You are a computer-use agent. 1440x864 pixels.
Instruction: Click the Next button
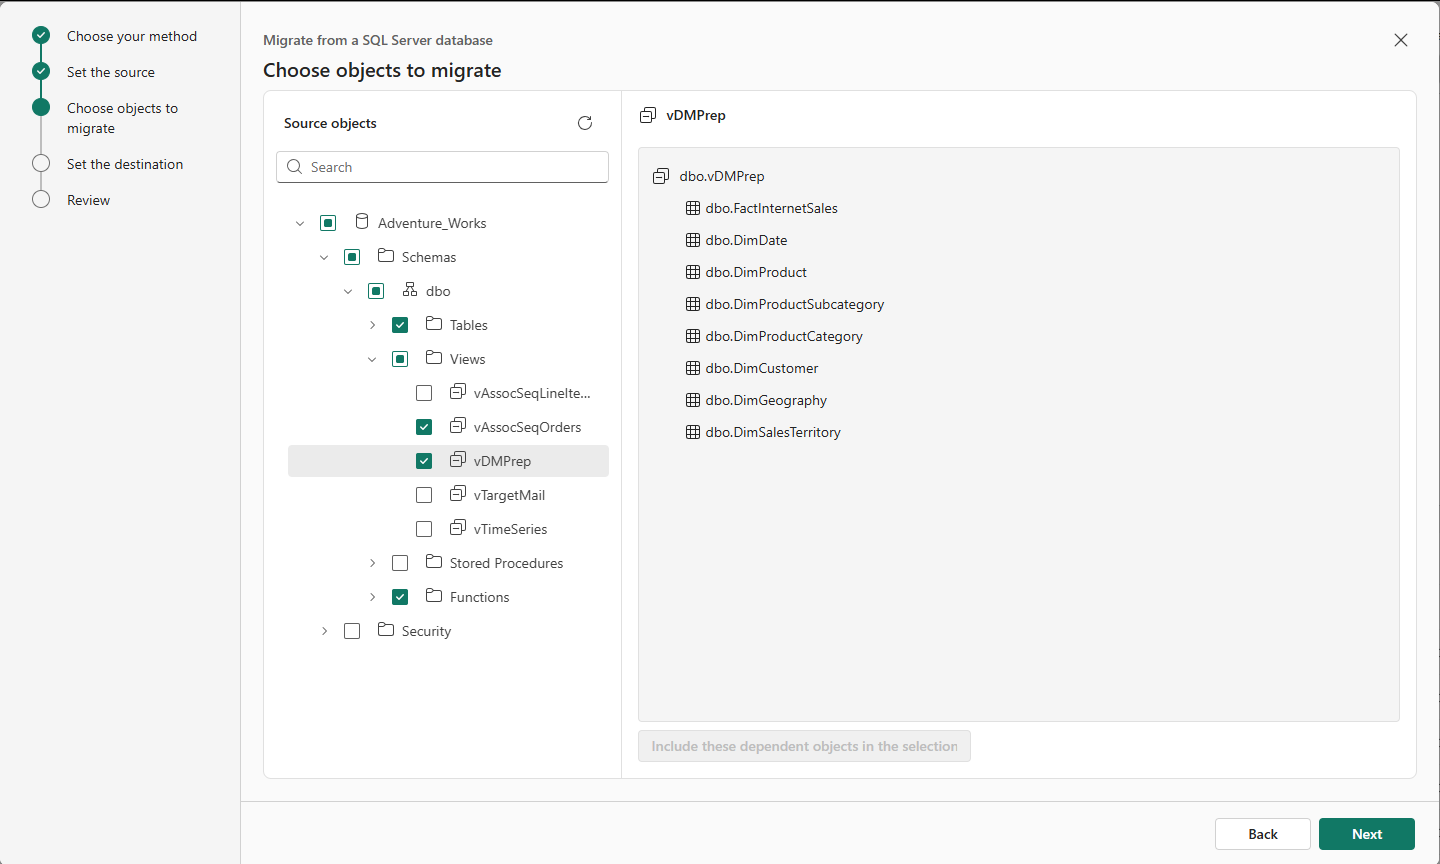coord(1367,834)
